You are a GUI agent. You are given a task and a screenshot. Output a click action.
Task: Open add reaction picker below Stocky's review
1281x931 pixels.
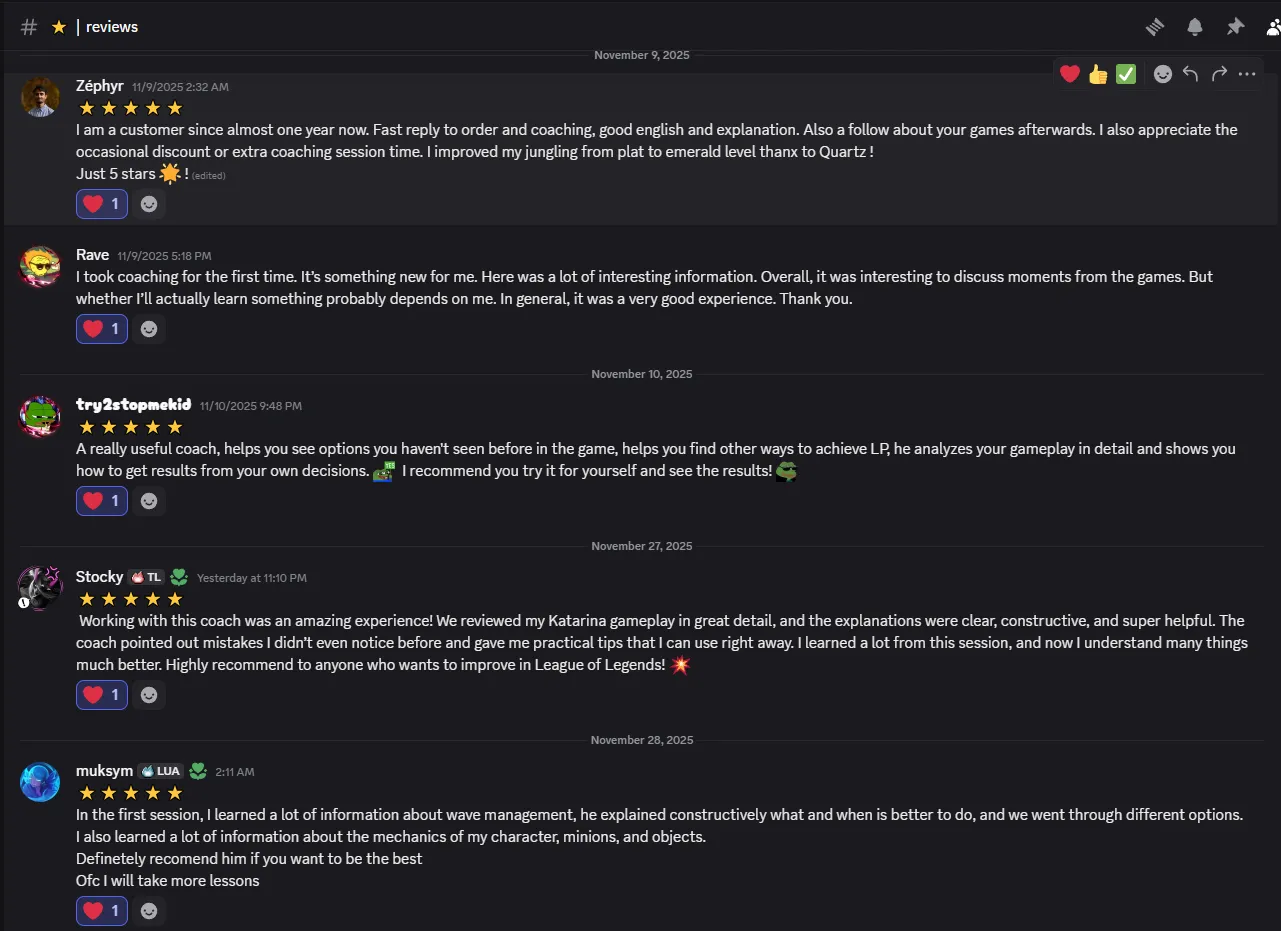(149, 695)
